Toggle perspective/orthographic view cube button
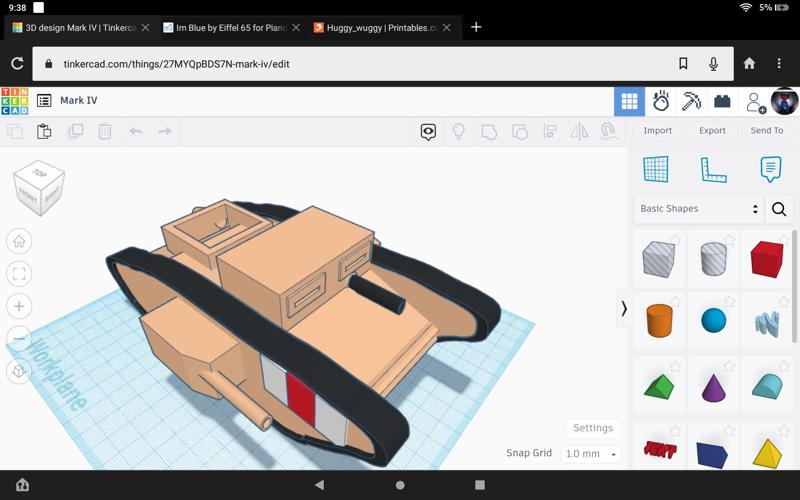 (19, 371)
